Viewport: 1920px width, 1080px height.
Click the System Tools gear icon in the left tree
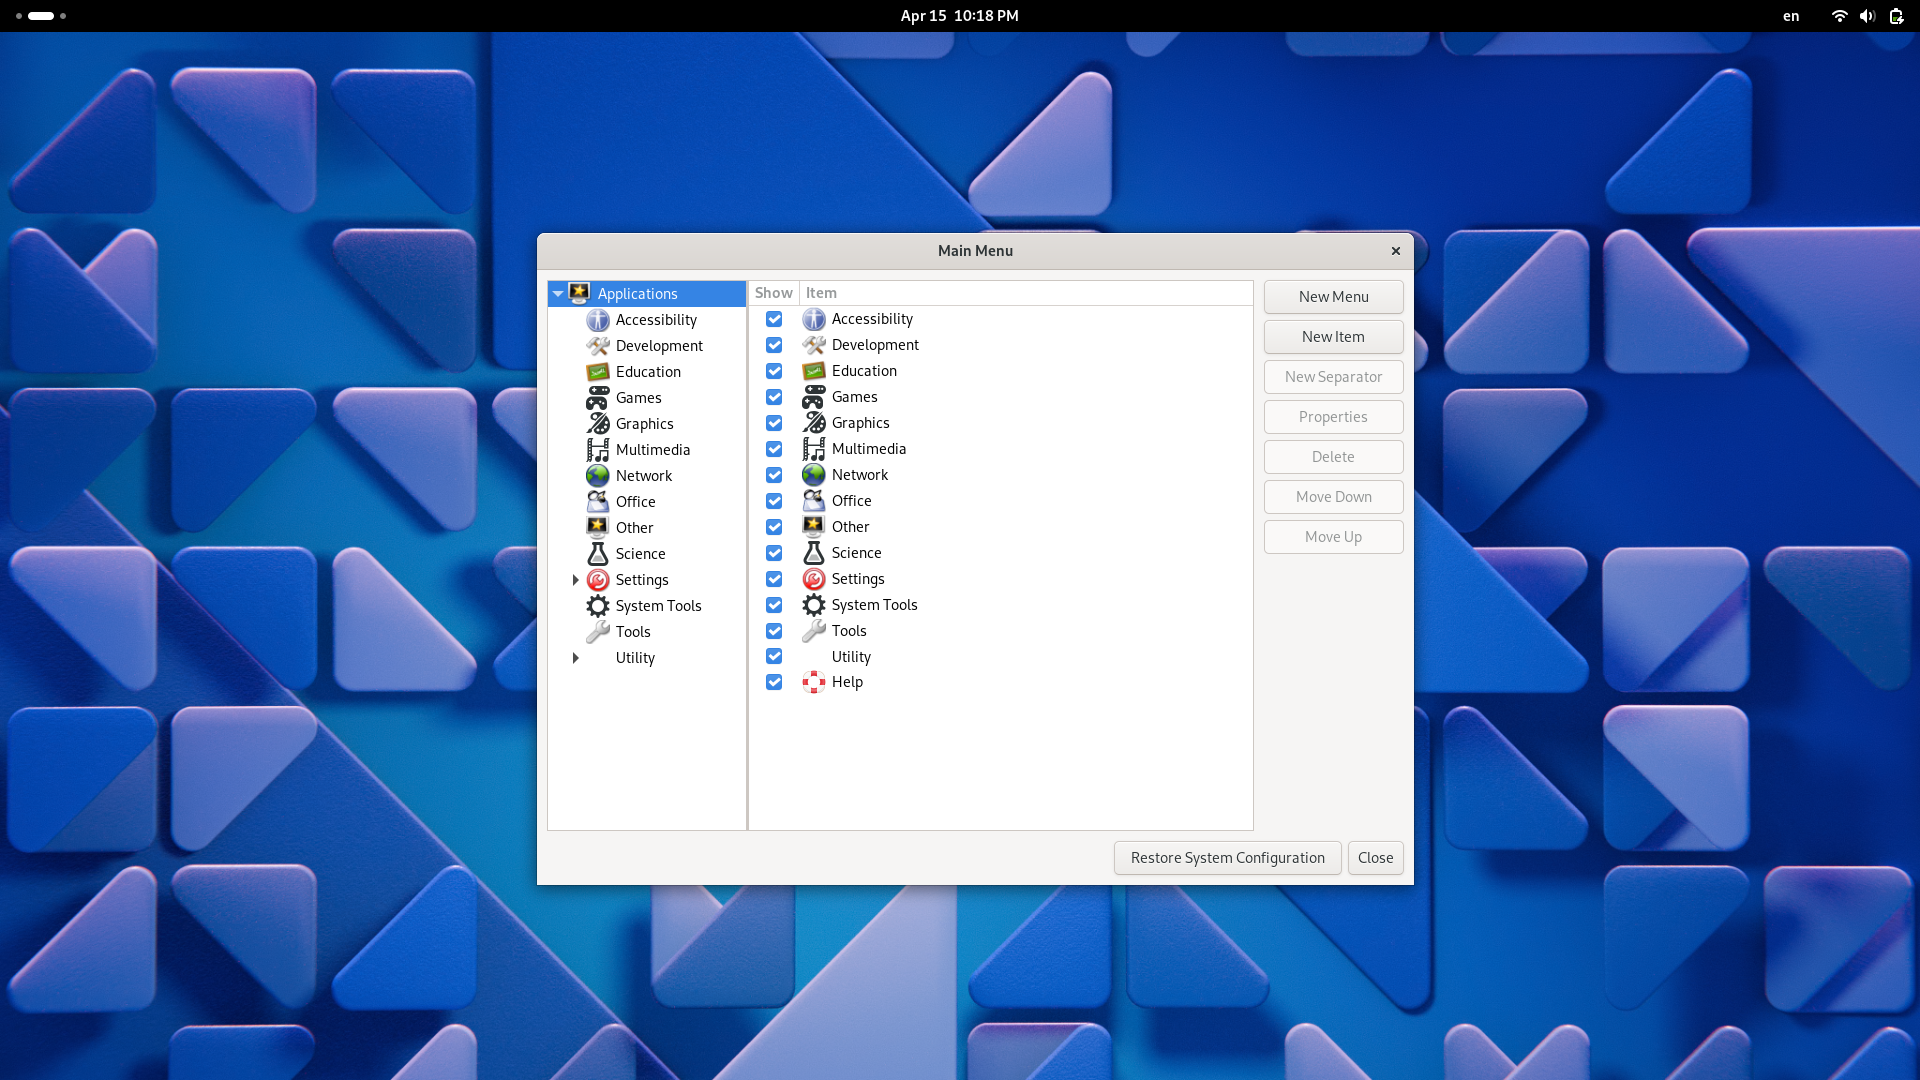pyautogui.click(x=598, y=606)
